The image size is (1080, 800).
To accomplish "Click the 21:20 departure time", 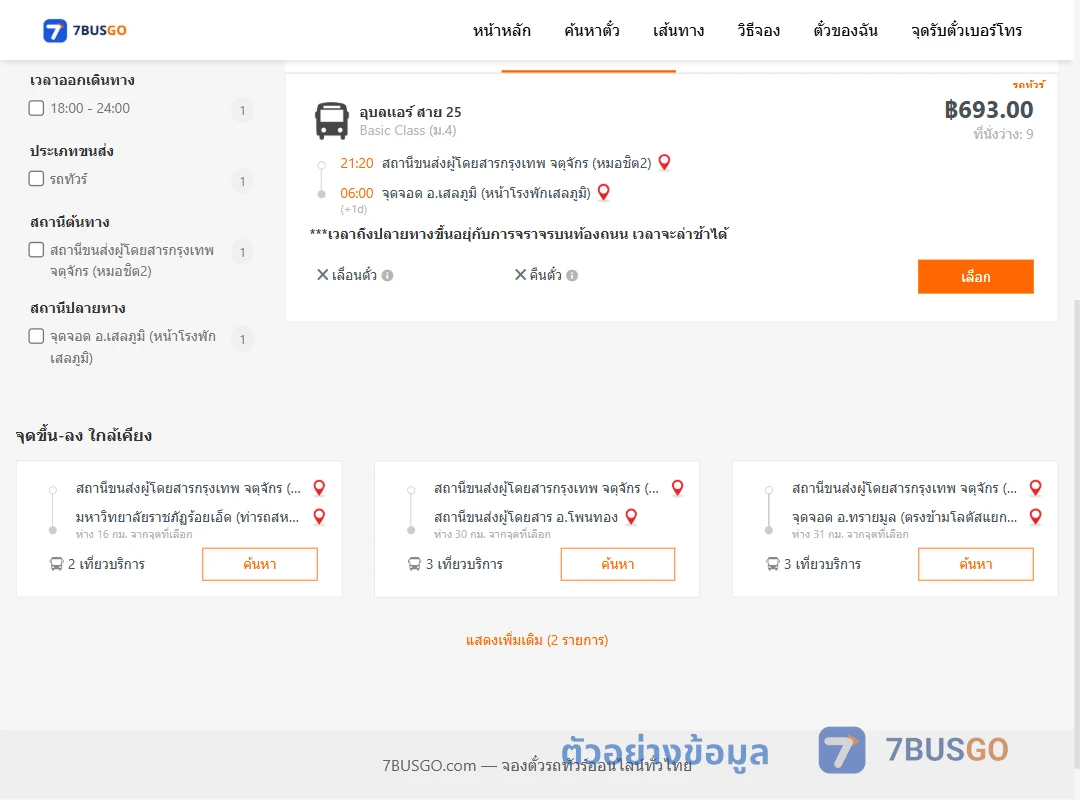I will pos(357,163).
